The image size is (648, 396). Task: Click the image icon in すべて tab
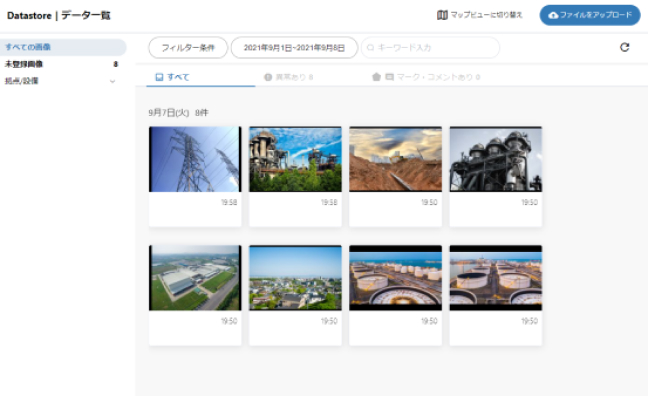[x=160, y=77]
